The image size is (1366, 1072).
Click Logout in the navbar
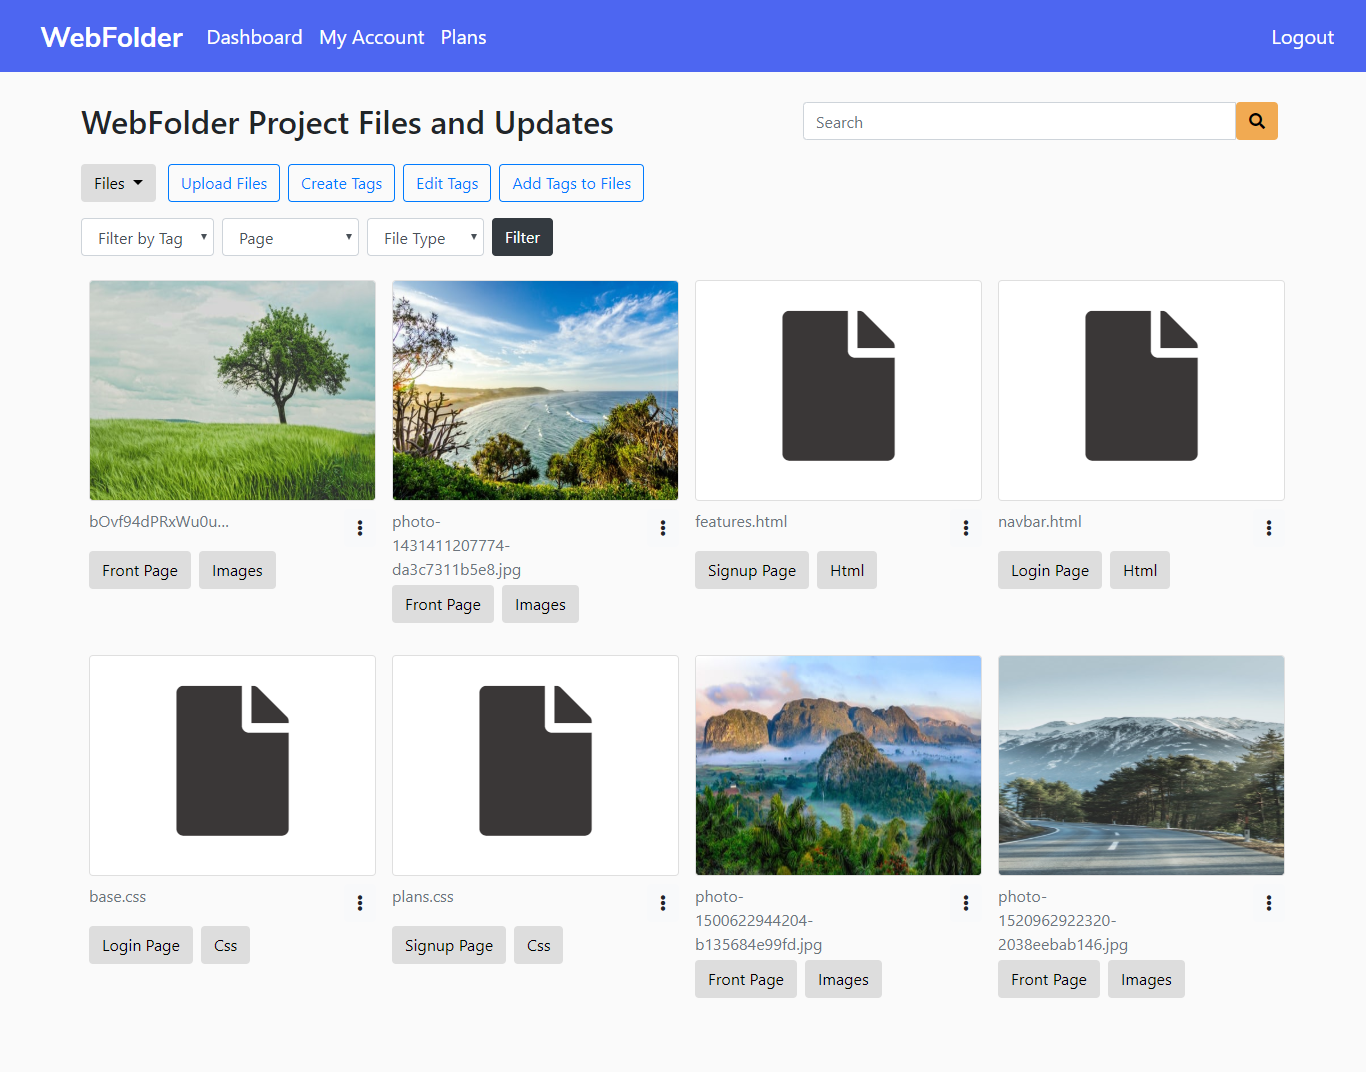[x=1302, y=37]
